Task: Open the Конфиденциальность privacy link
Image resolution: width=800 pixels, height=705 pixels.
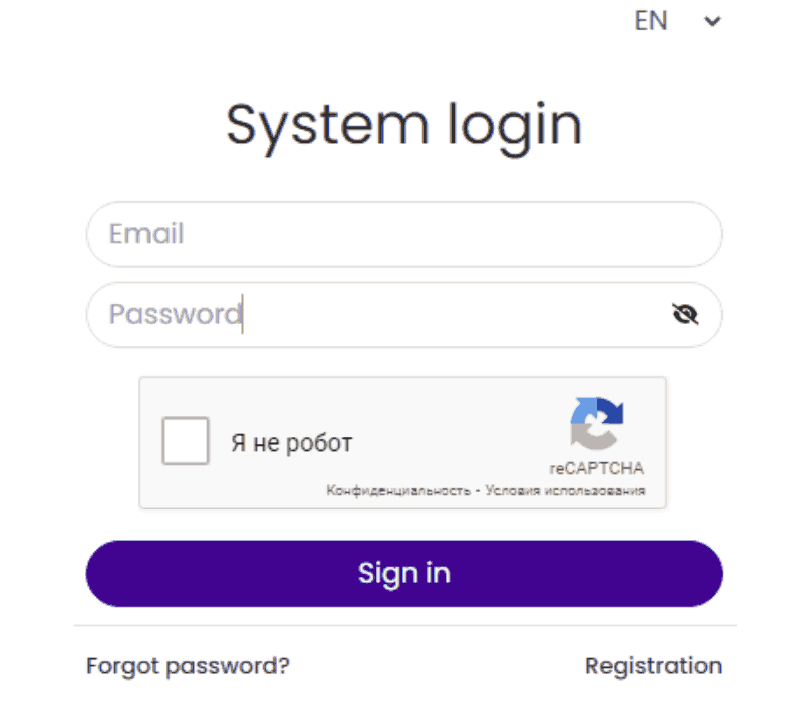Action: (398, 491)
